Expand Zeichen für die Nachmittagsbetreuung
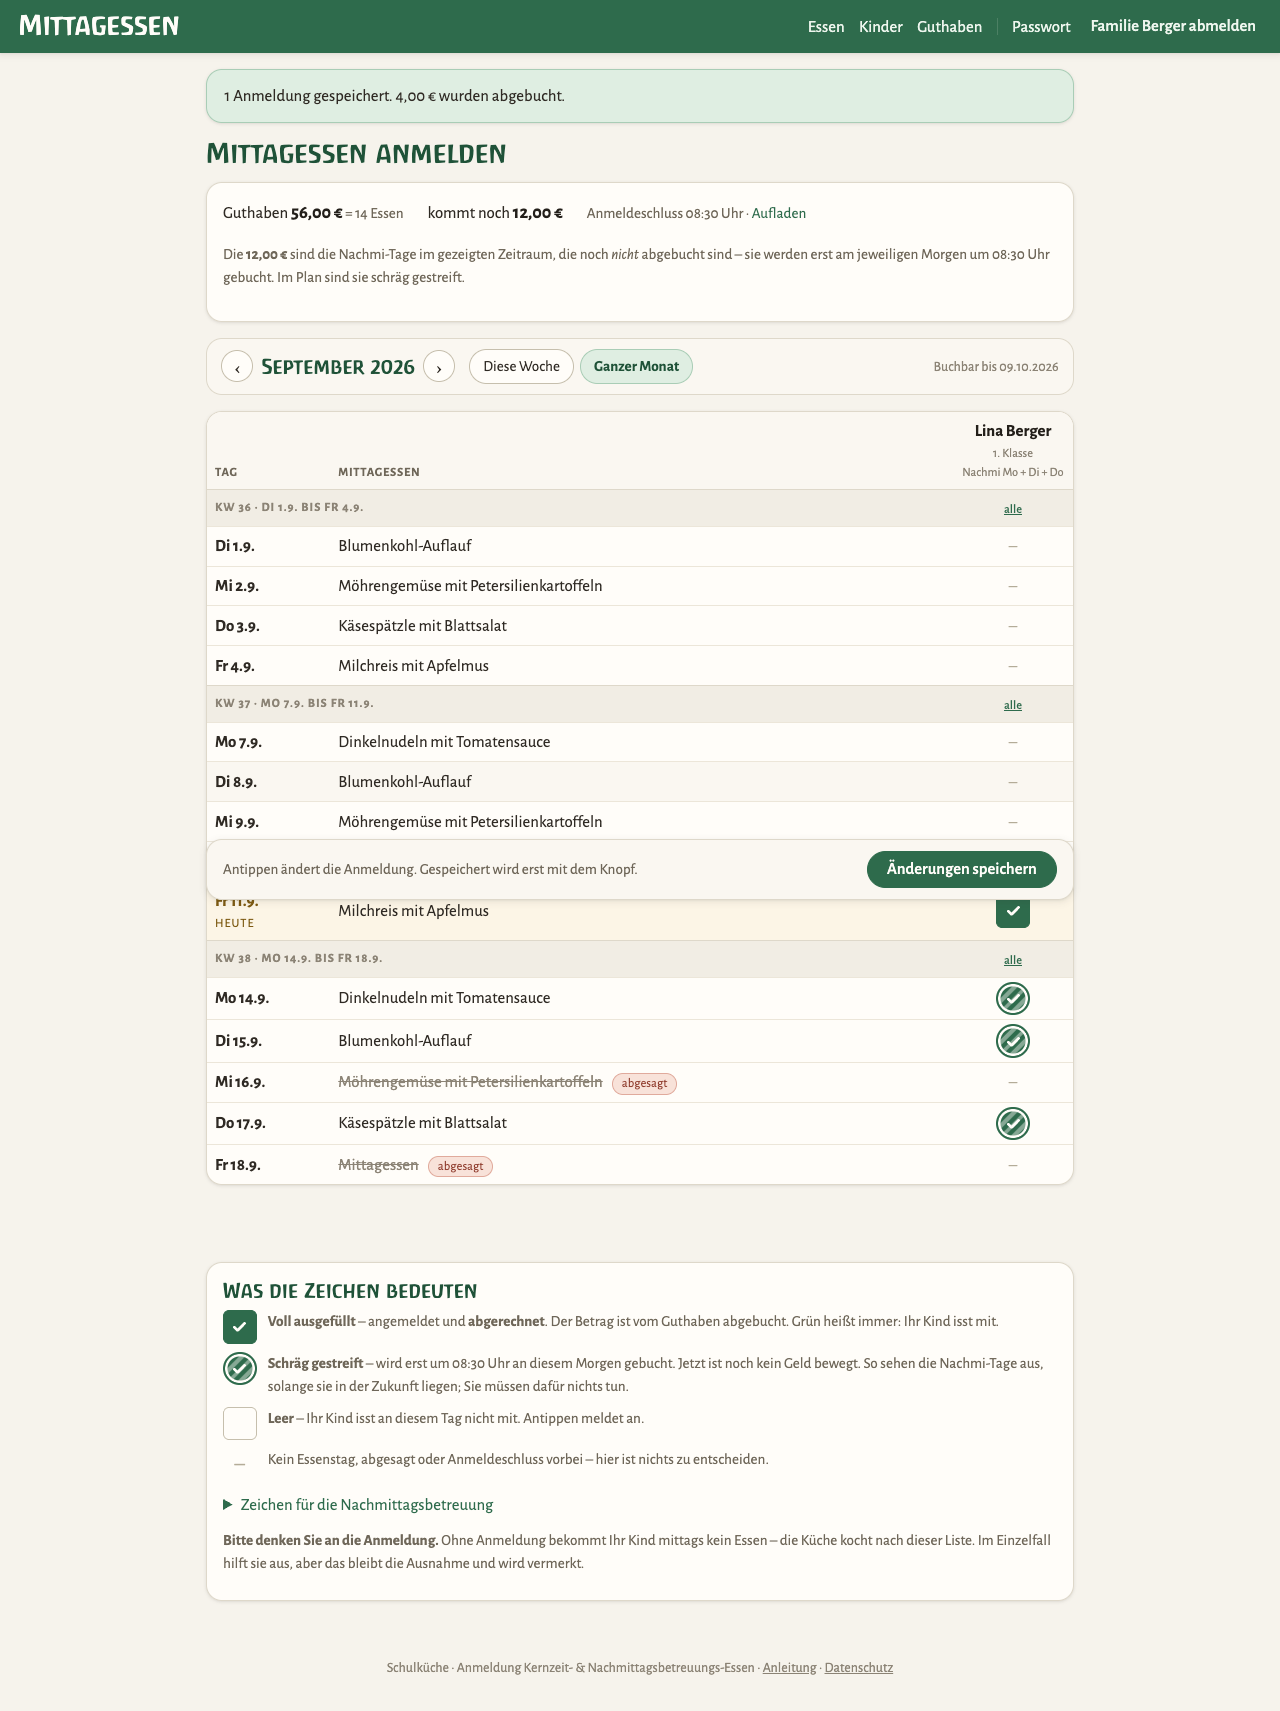The height and width of the screenshot is (1711, 1280). [x=358, y=1505]
